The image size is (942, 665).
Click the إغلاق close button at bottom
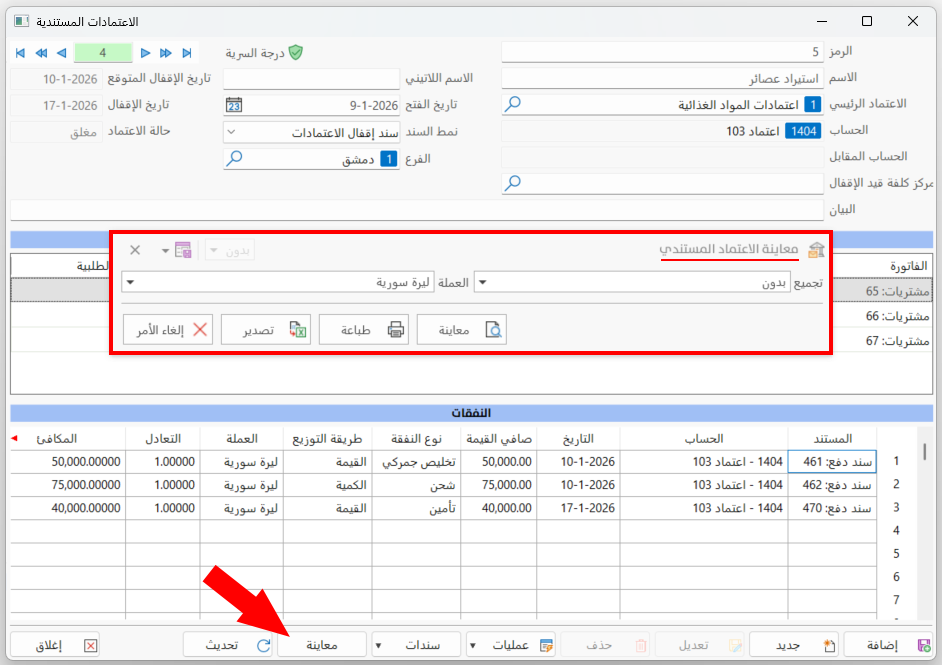pos(55,645)
